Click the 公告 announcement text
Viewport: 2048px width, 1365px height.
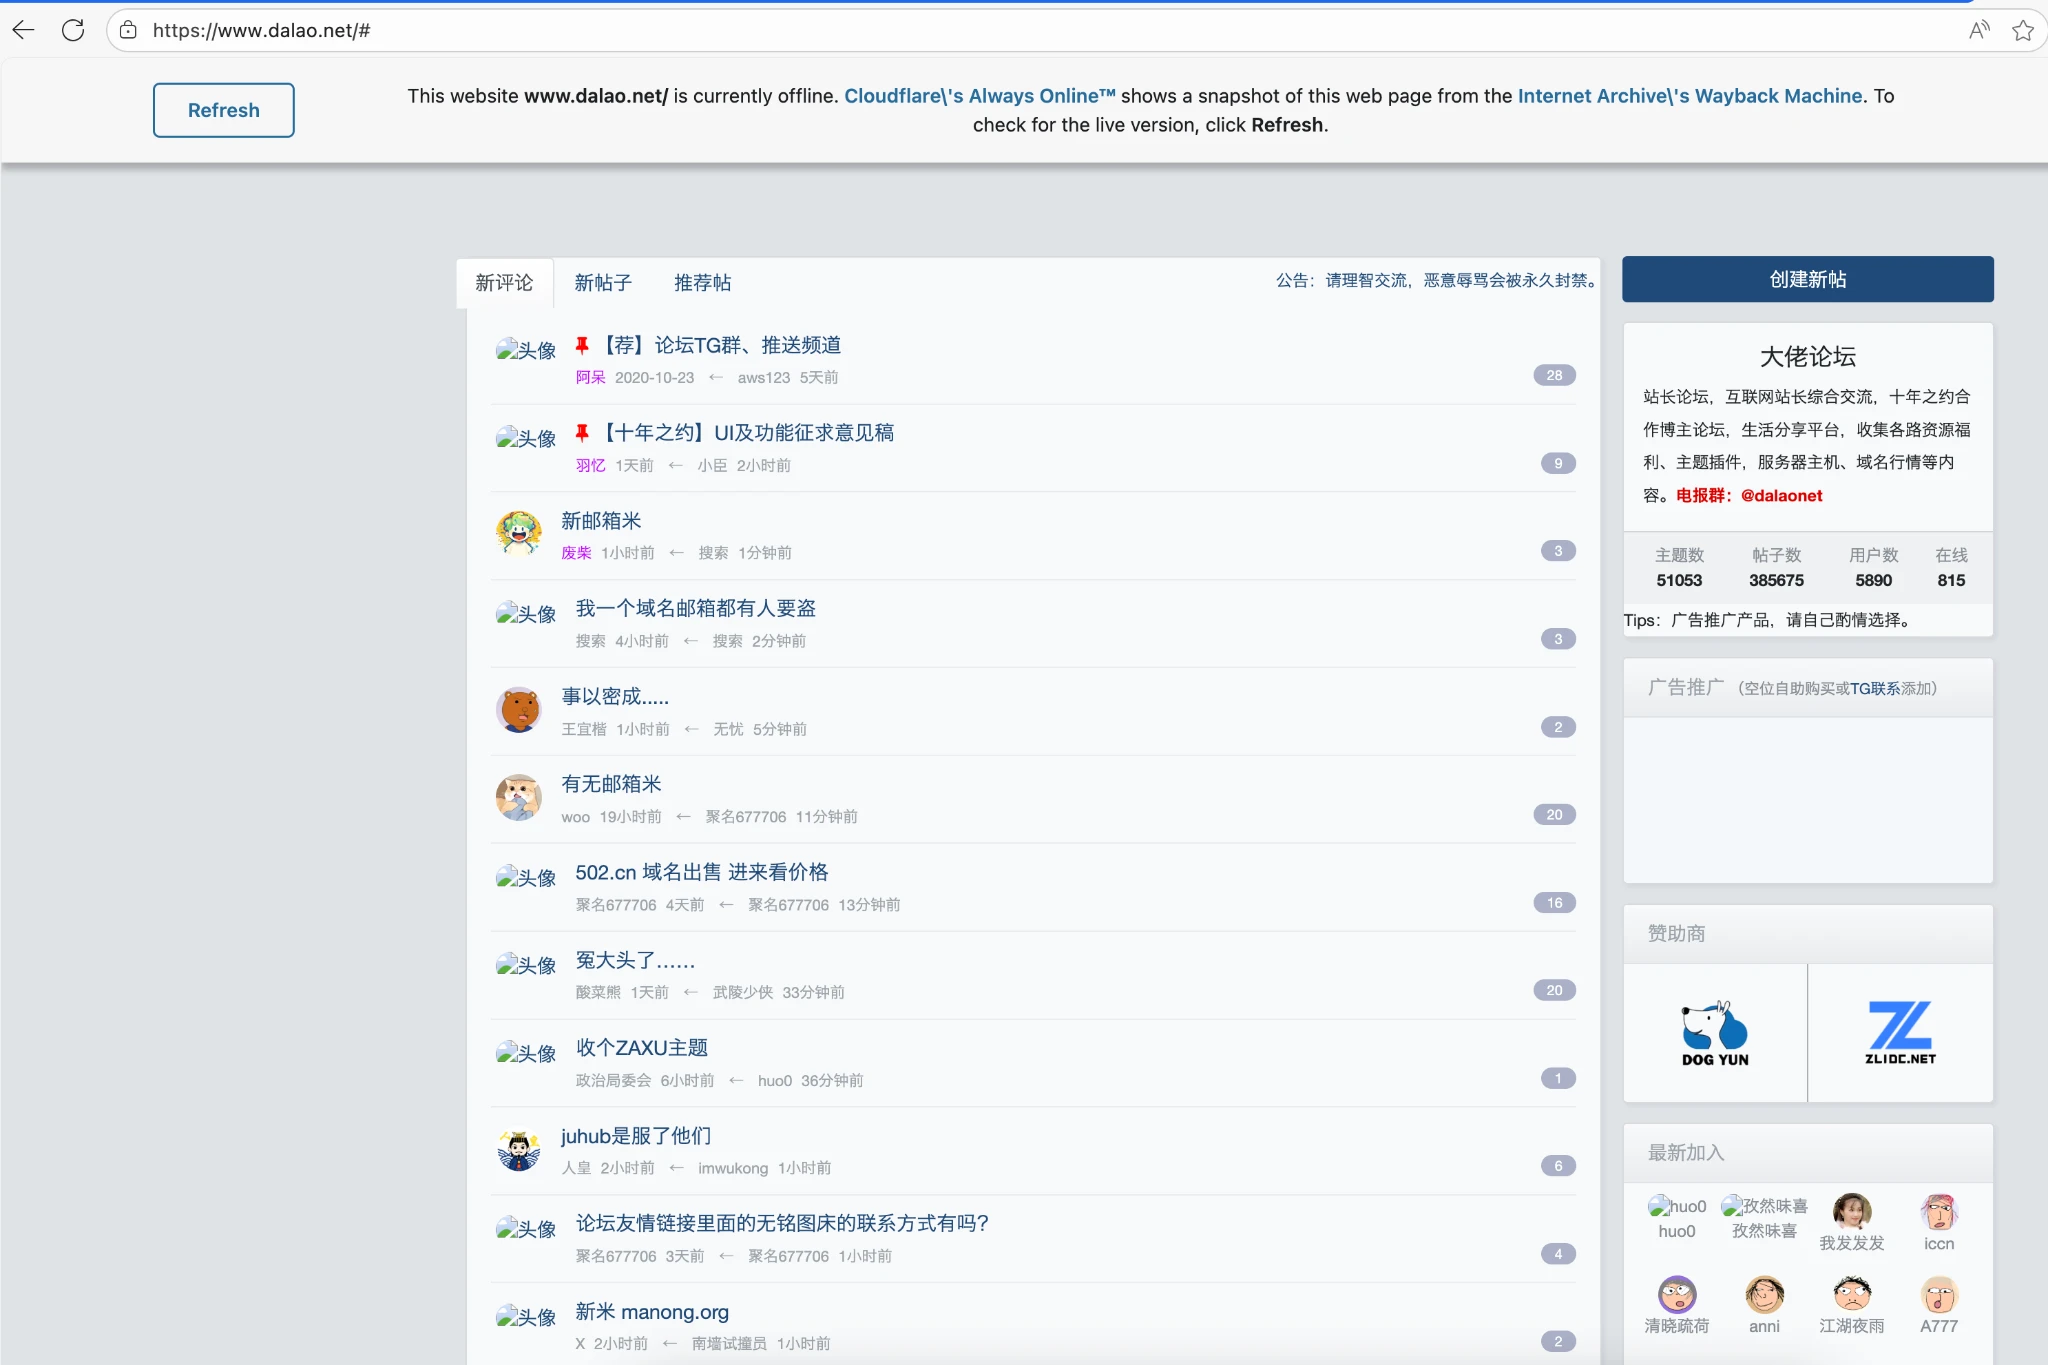pyautogui.click(x=1436, y=280)
